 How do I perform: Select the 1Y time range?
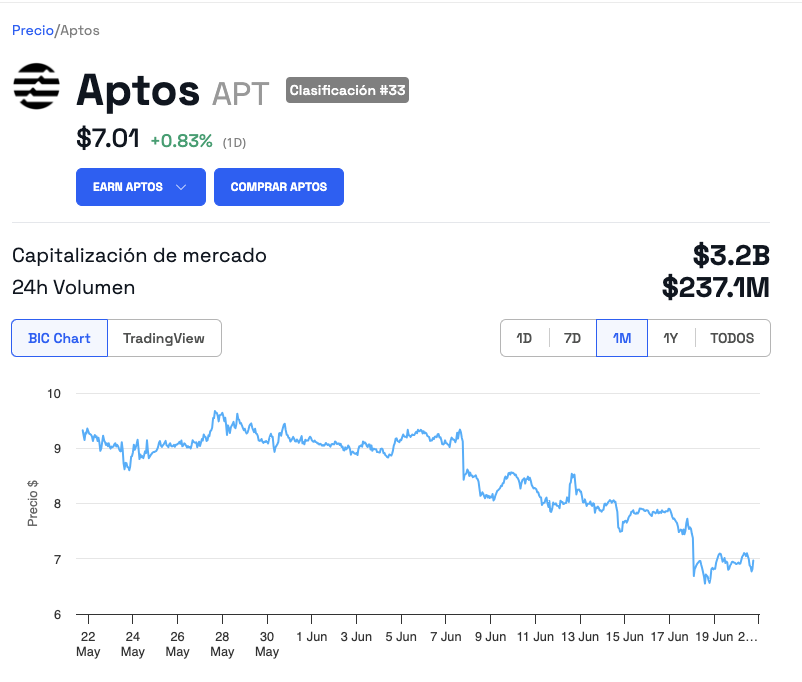[x=671, y=338]
